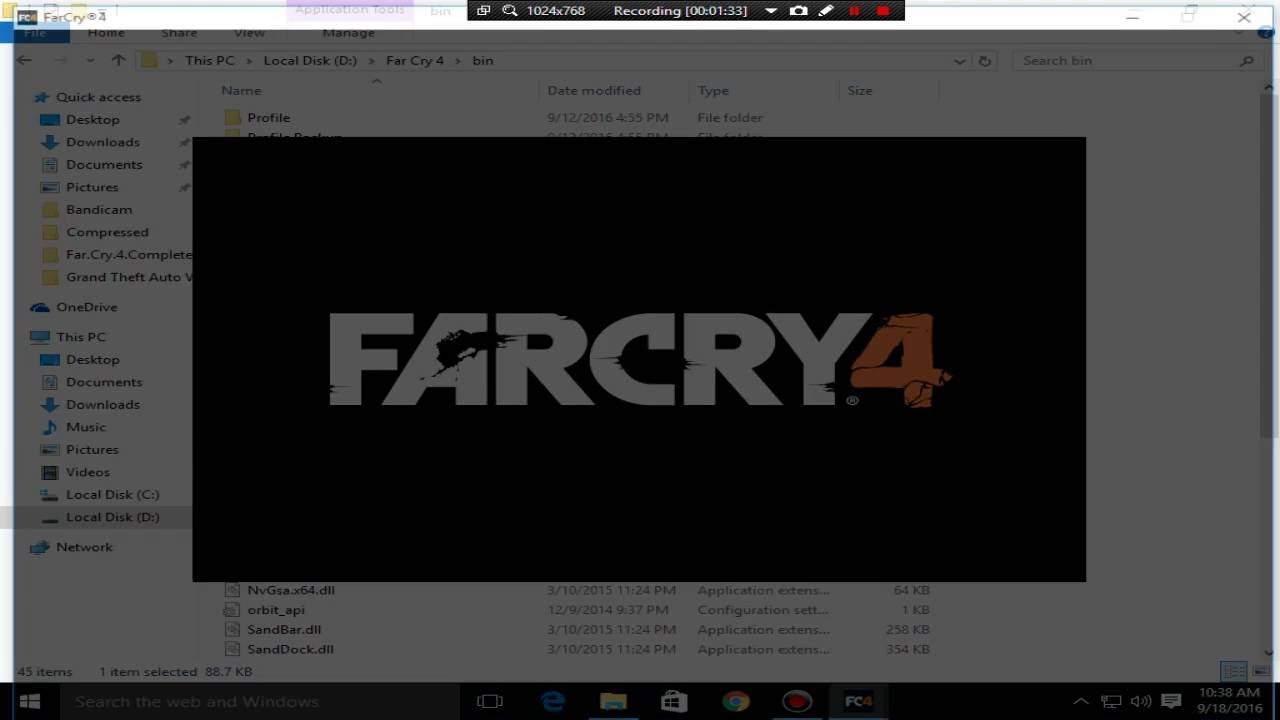1280x720 pixels.
Task: Click the recorder's select-target-window icon
Action: 484,10
